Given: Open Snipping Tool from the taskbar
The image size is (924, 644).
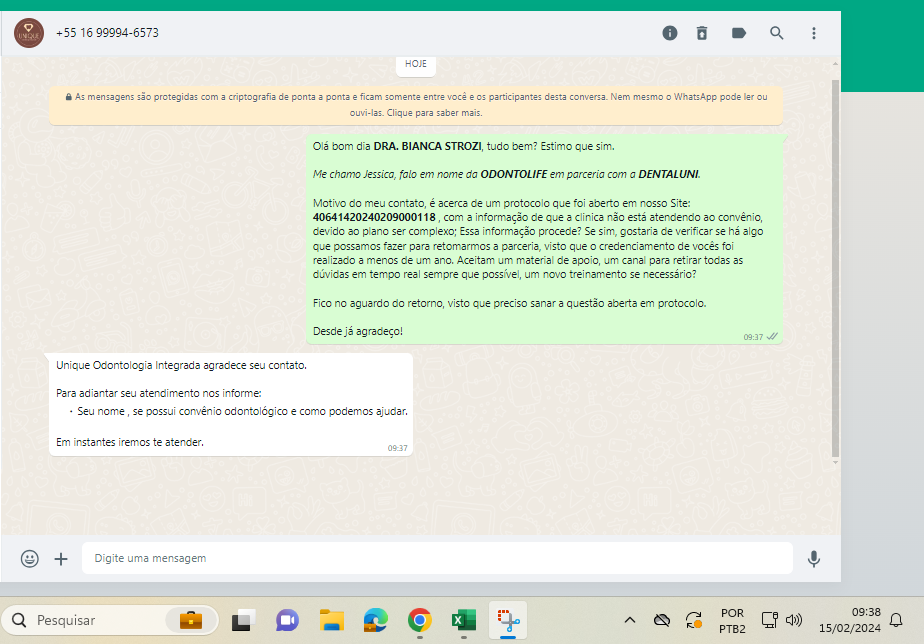Looking at the screenshot, I should (508, 620).
